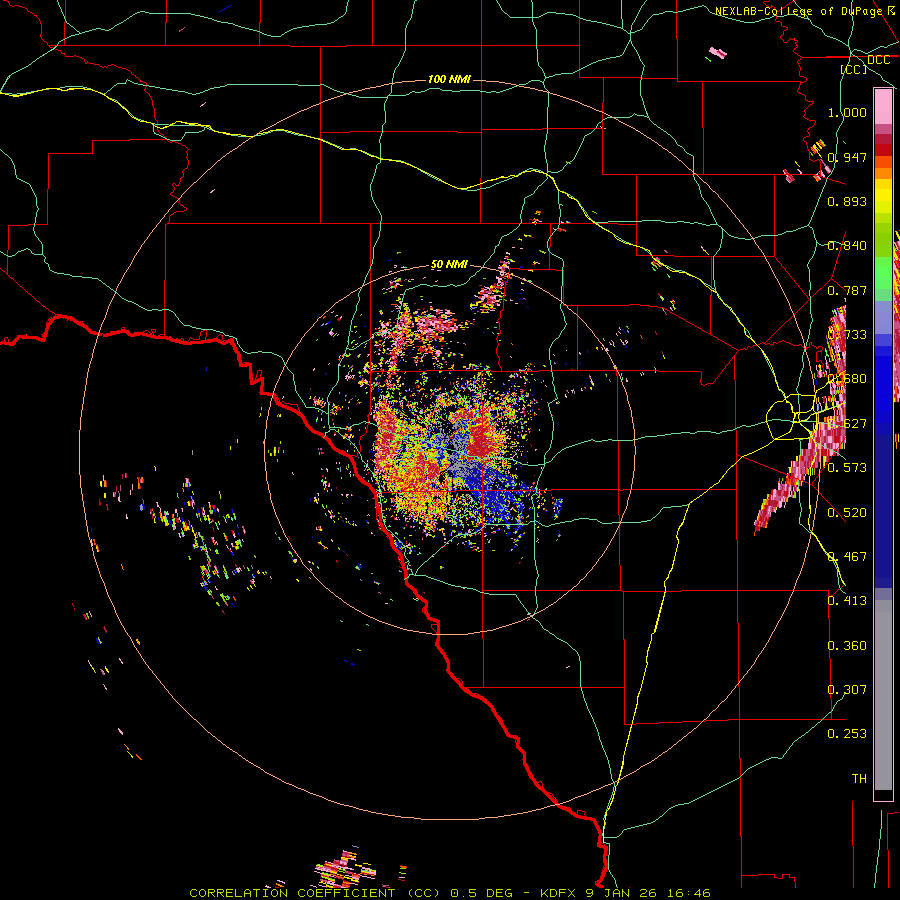Click the bright green segment of color bar
This screenshot has height=900, width=900.
click(883, 274)
